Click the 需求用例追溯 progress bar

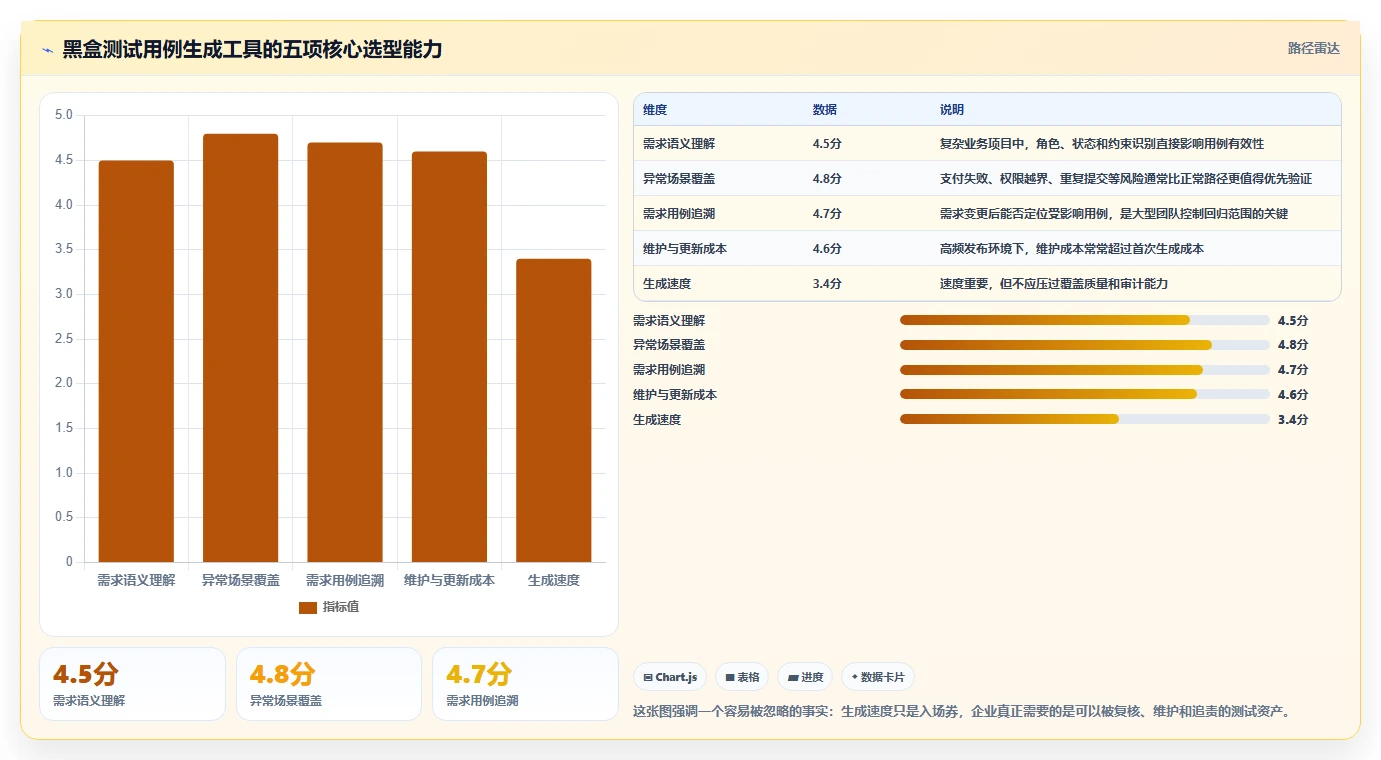[1084, 370]
